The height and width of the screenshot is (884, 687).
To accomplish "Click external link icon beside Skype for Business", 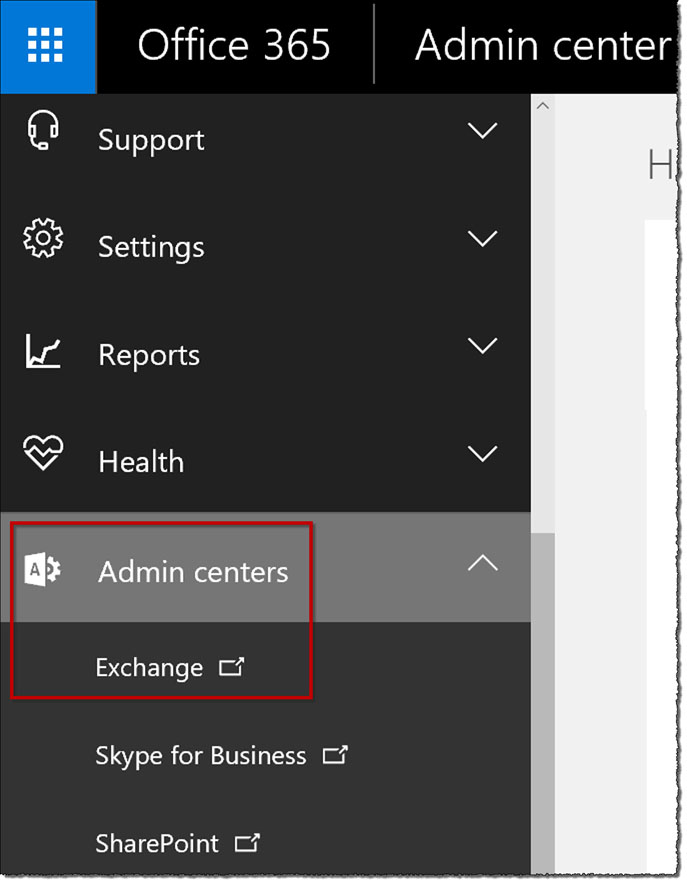I will pyautogui.click(x=335, y=756).
